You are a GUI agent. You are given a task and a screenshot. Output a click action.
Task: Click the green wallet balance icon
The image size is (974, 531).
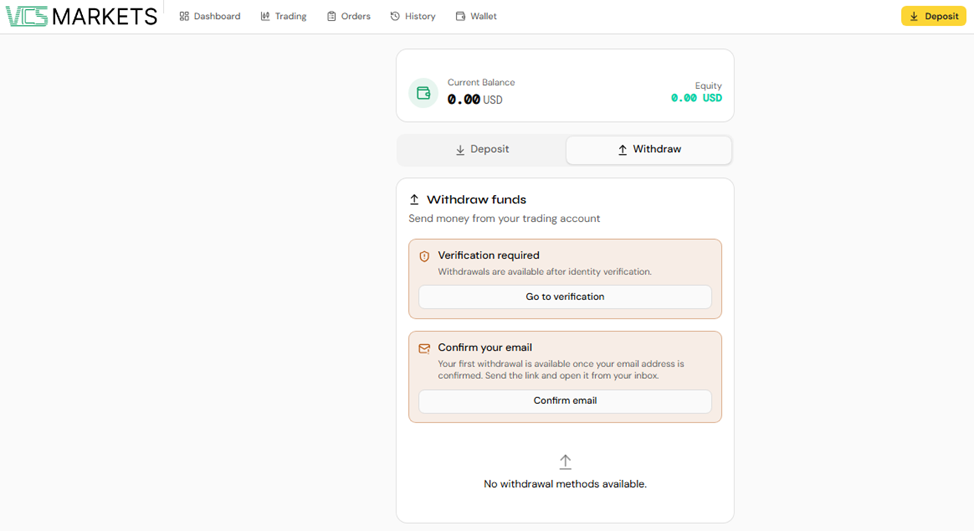click(x=424, y=93)
